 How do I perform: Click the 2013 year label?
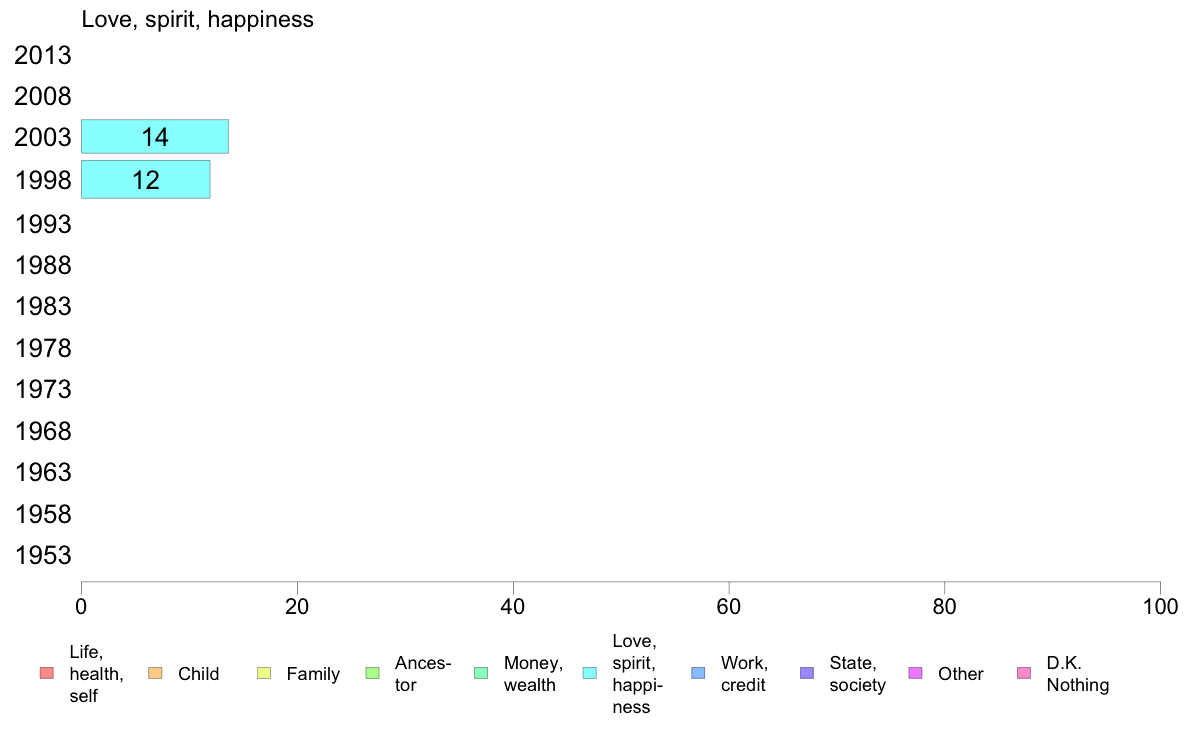42,55
